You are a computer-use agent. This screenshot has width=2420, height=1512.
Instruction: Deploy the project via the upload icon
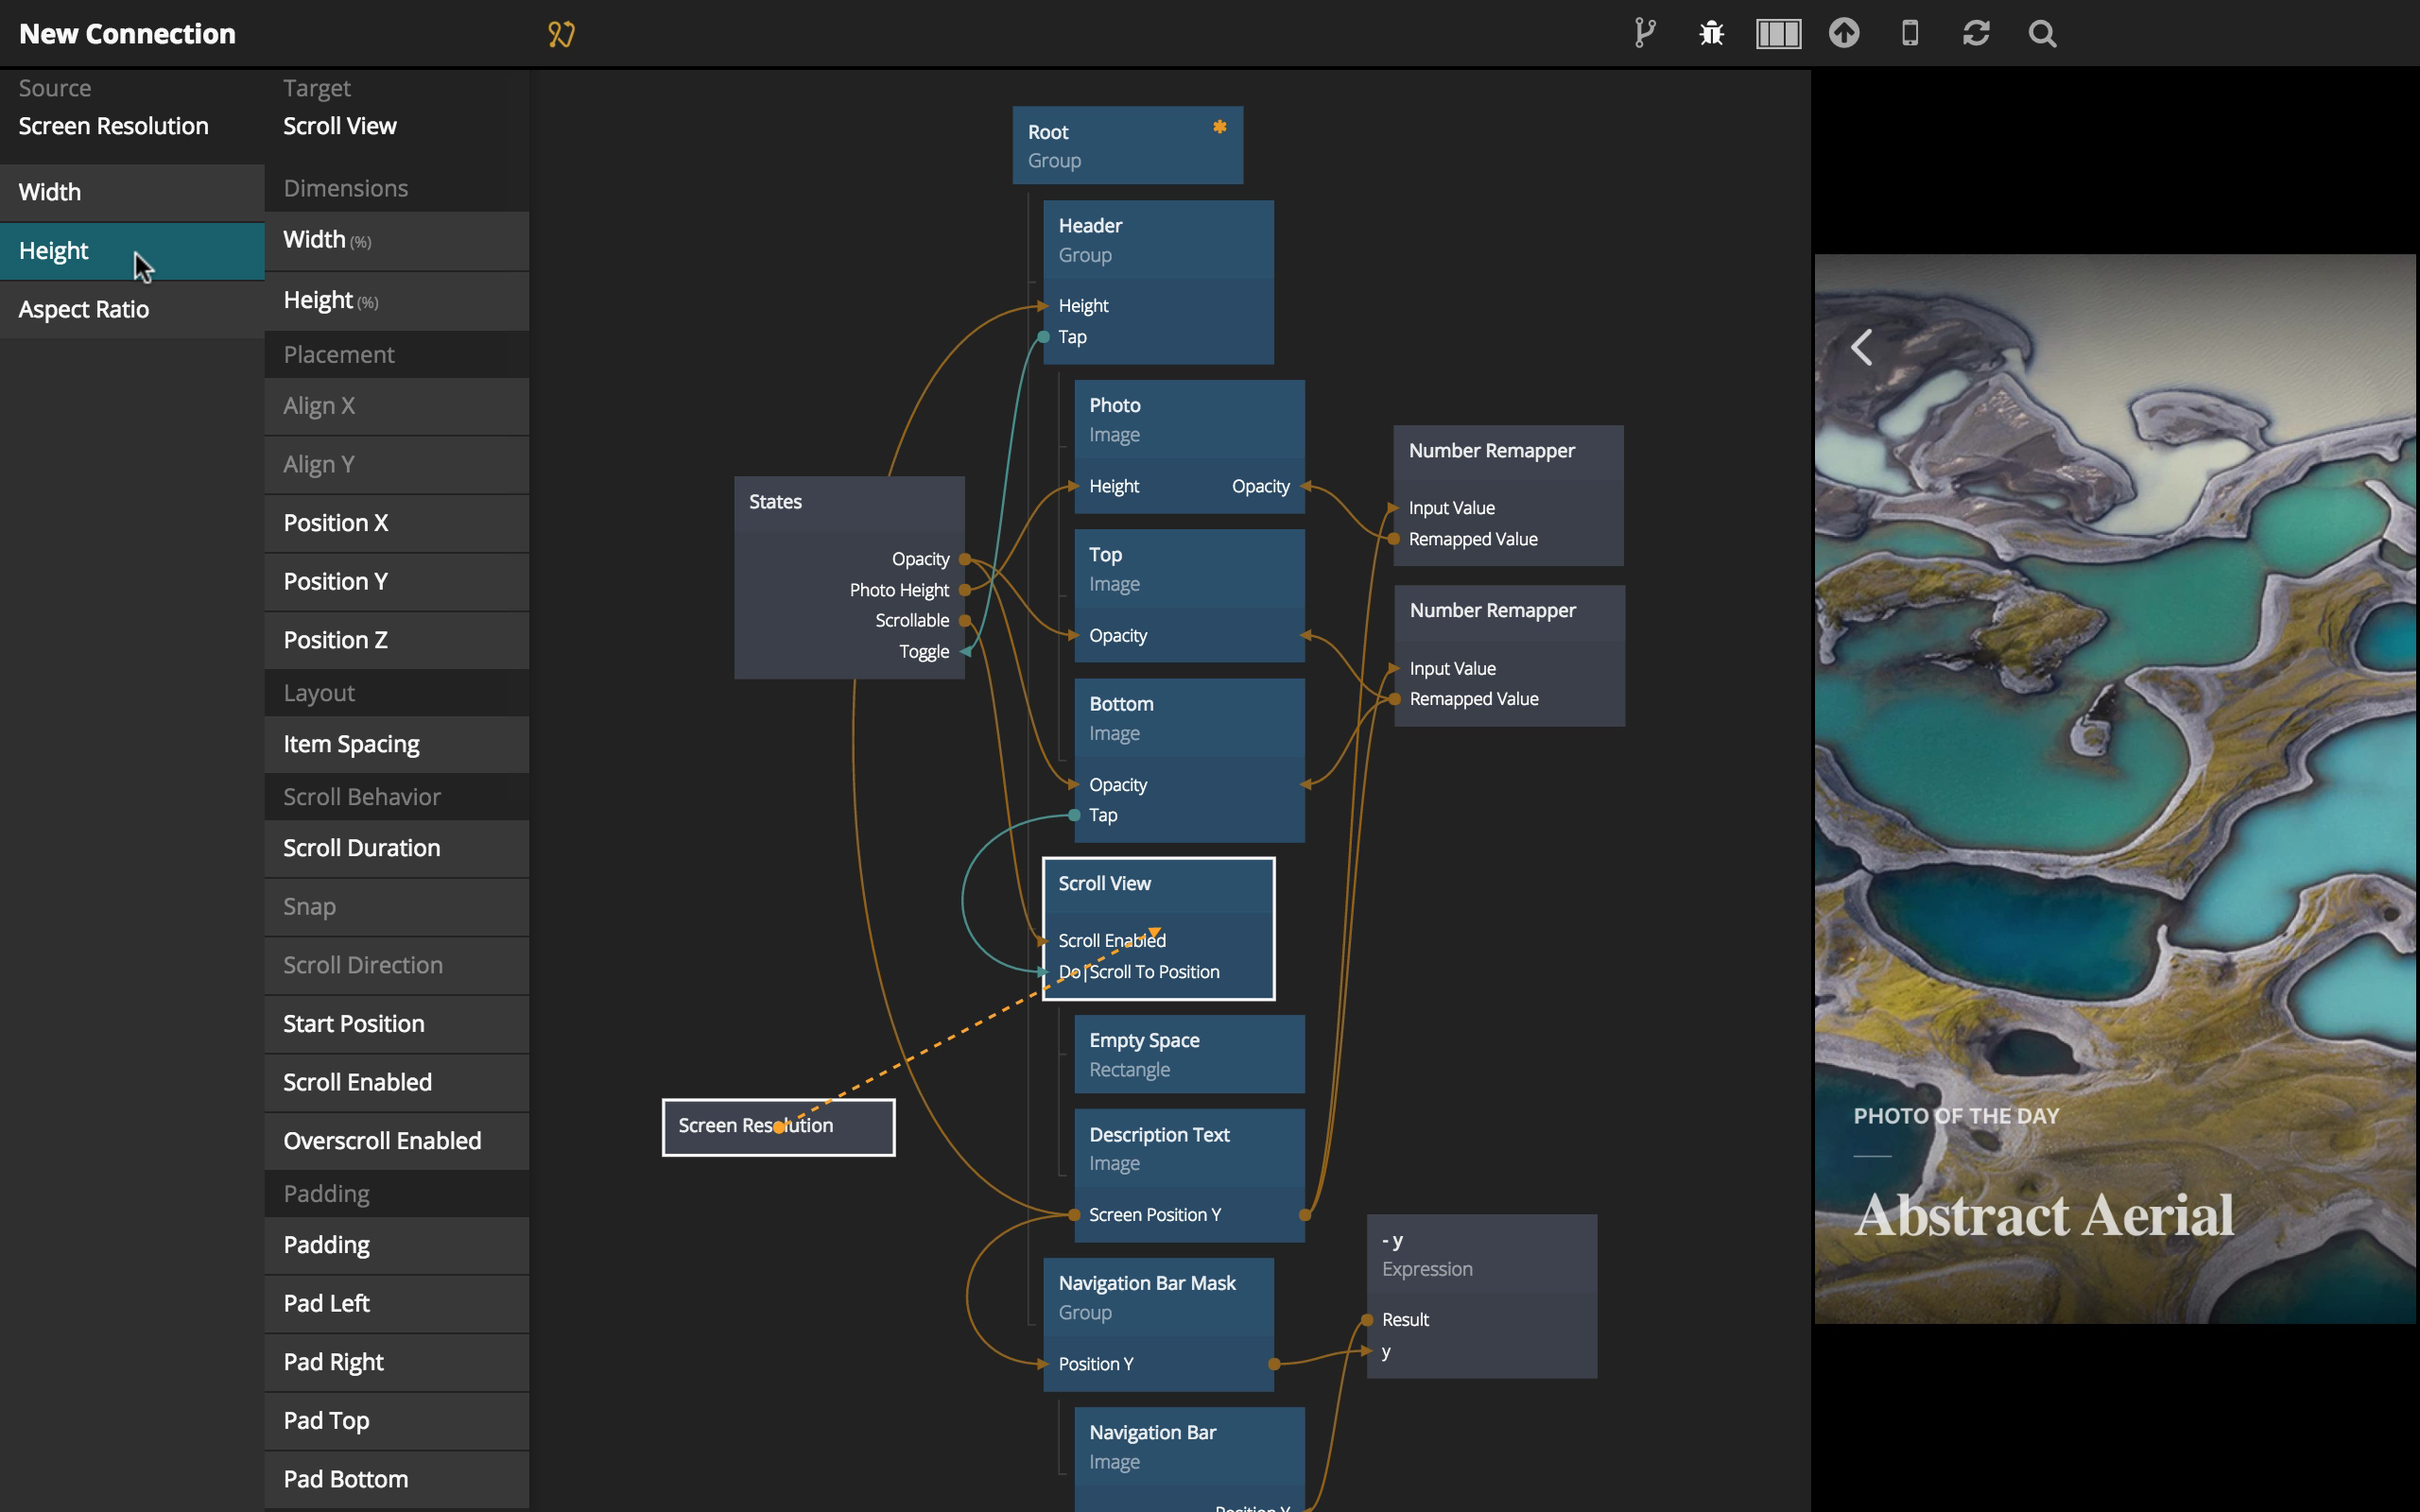(x=1845, y=33)
